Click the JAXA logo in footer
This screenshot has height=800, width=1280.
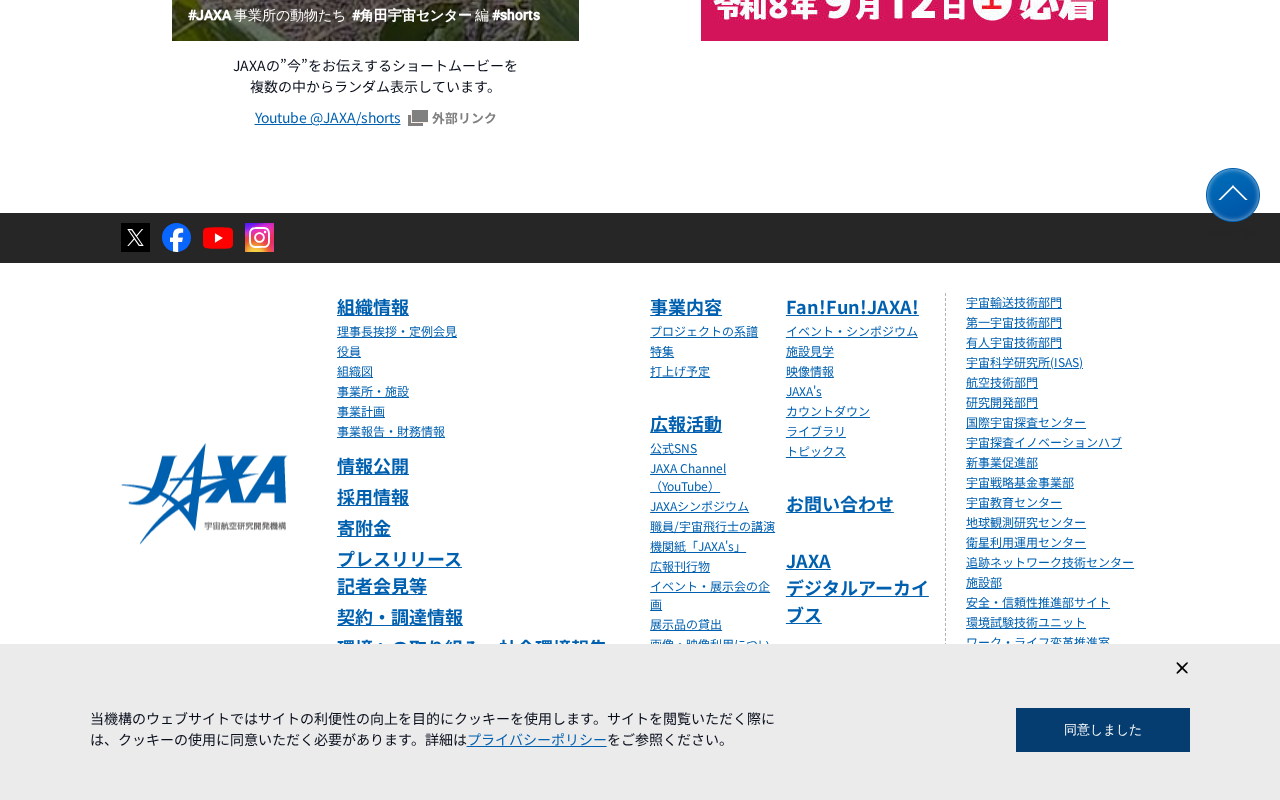click(x=204, y=493)
